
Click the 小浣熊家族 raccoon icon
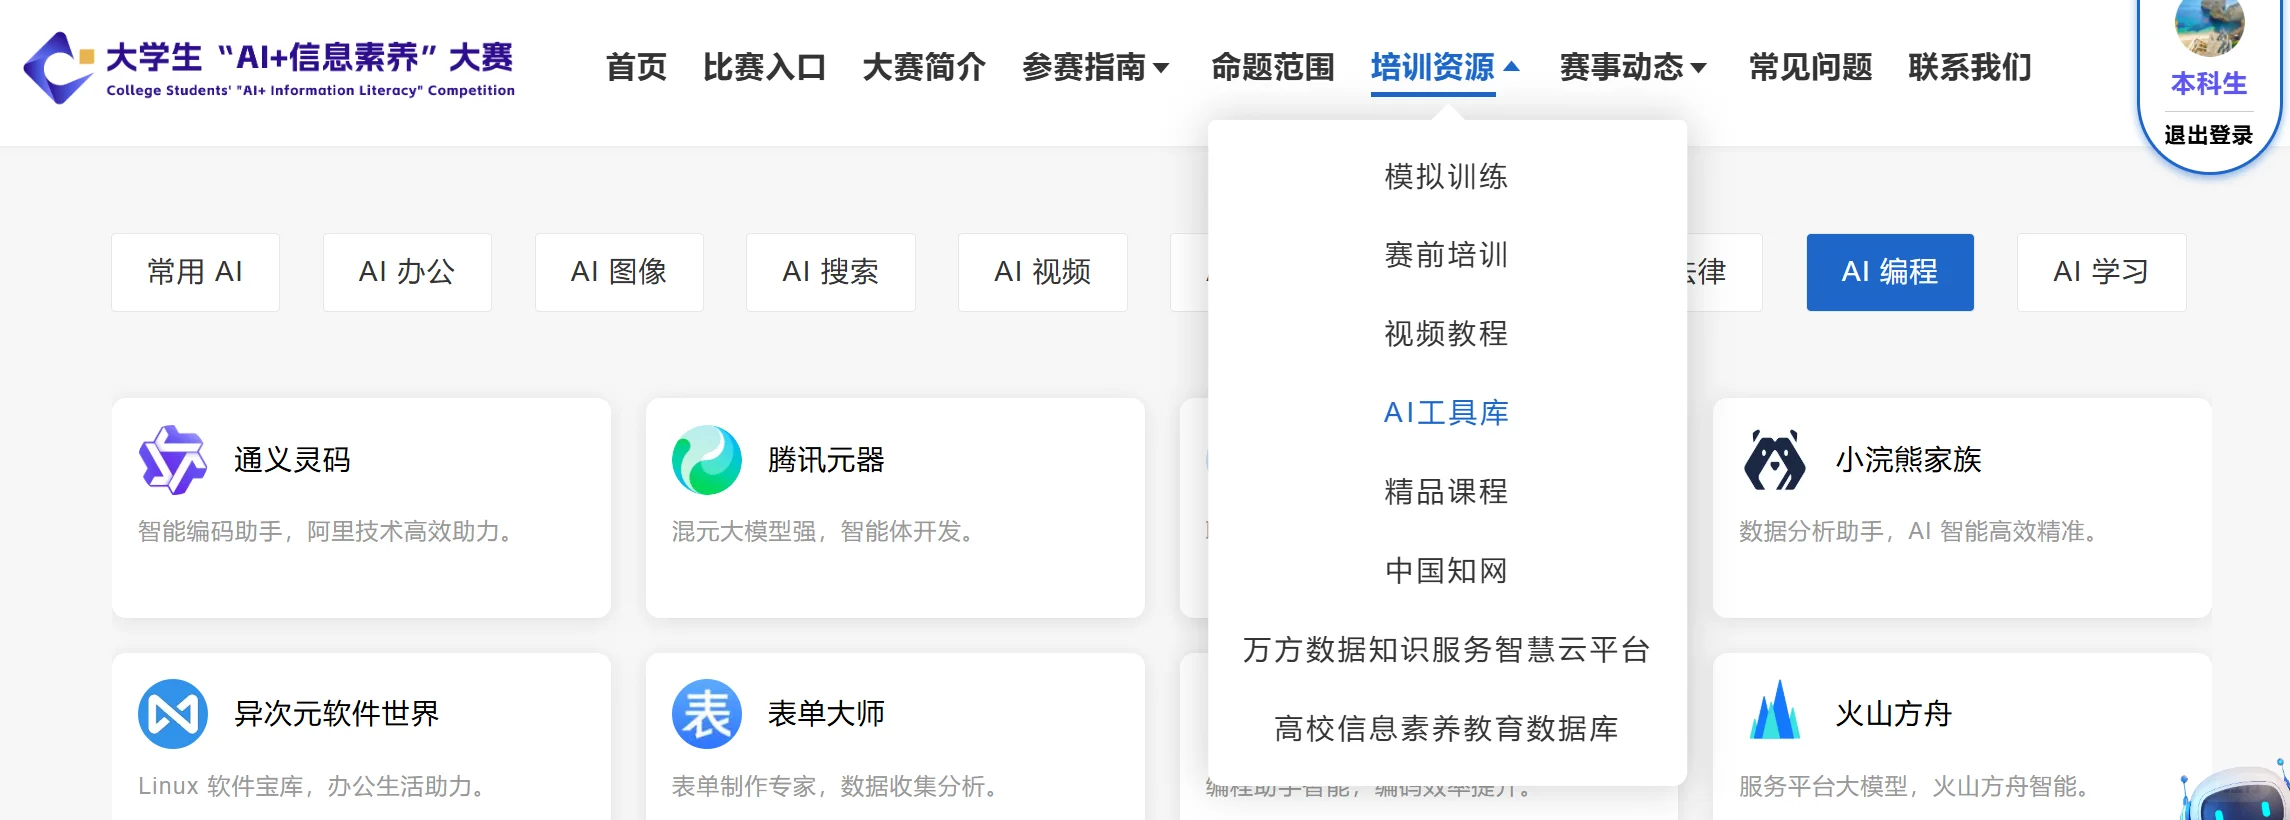(1775, 460)
